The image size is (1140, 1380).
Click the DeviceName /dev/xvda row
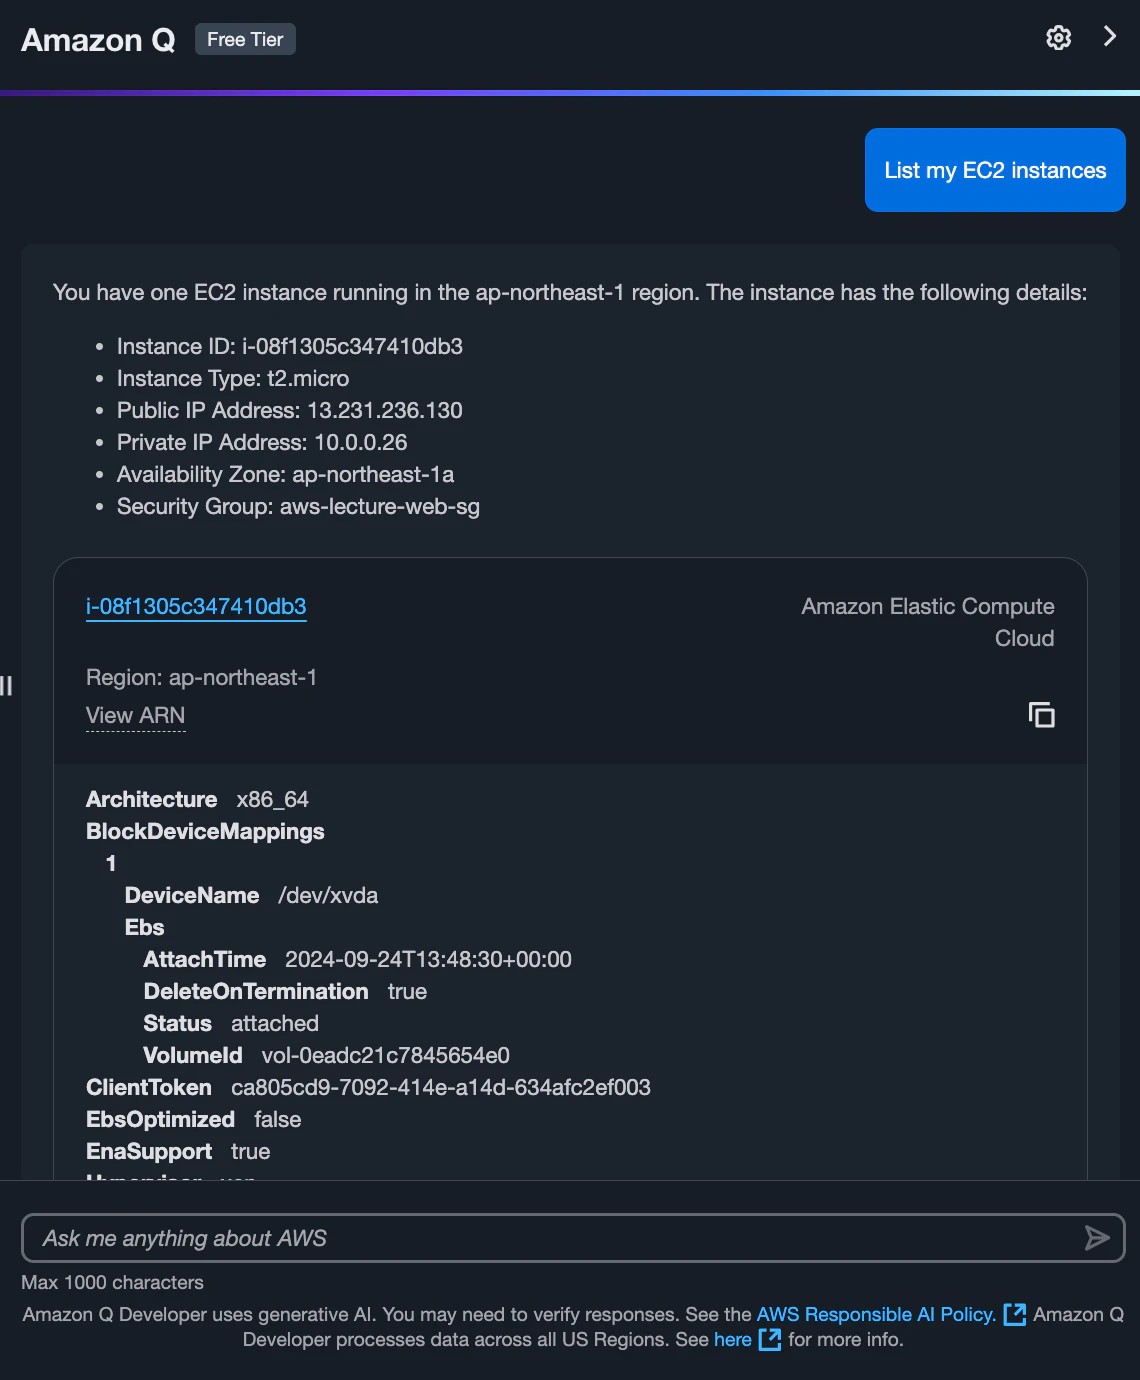pos(251,896)
